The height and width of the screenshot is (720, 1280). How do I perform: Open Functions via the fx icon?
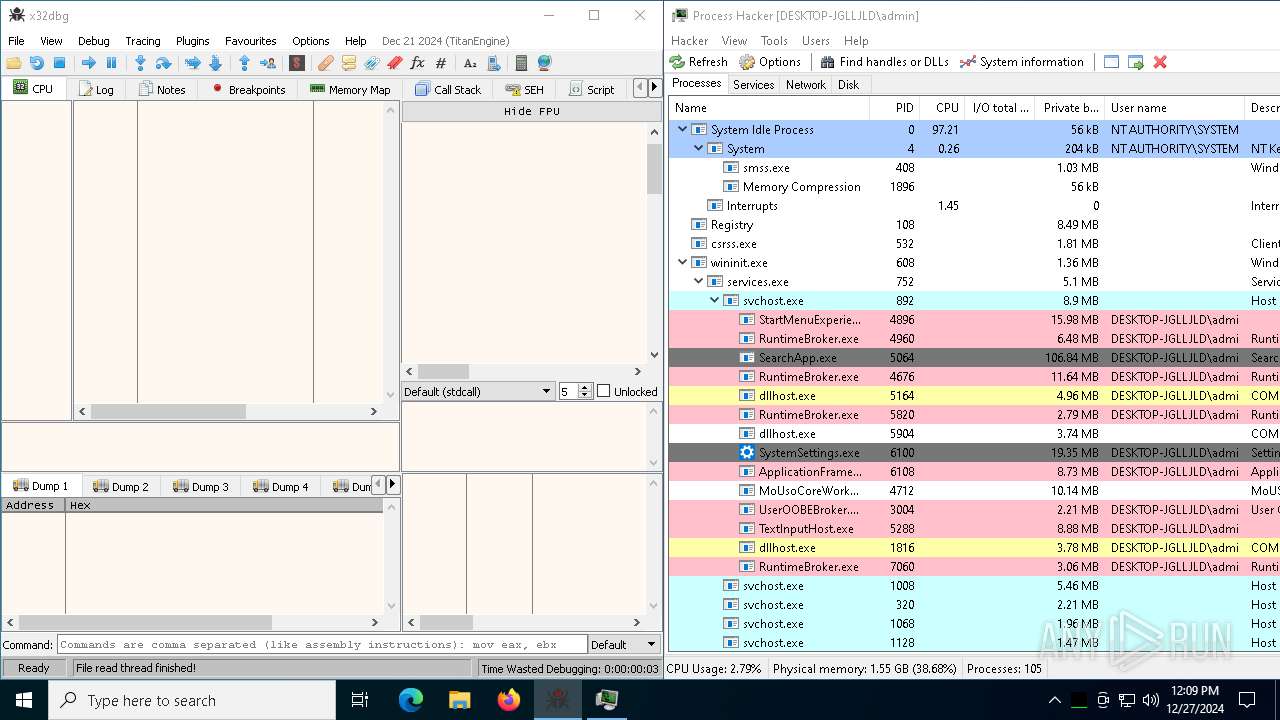click(x=417, y=63)
